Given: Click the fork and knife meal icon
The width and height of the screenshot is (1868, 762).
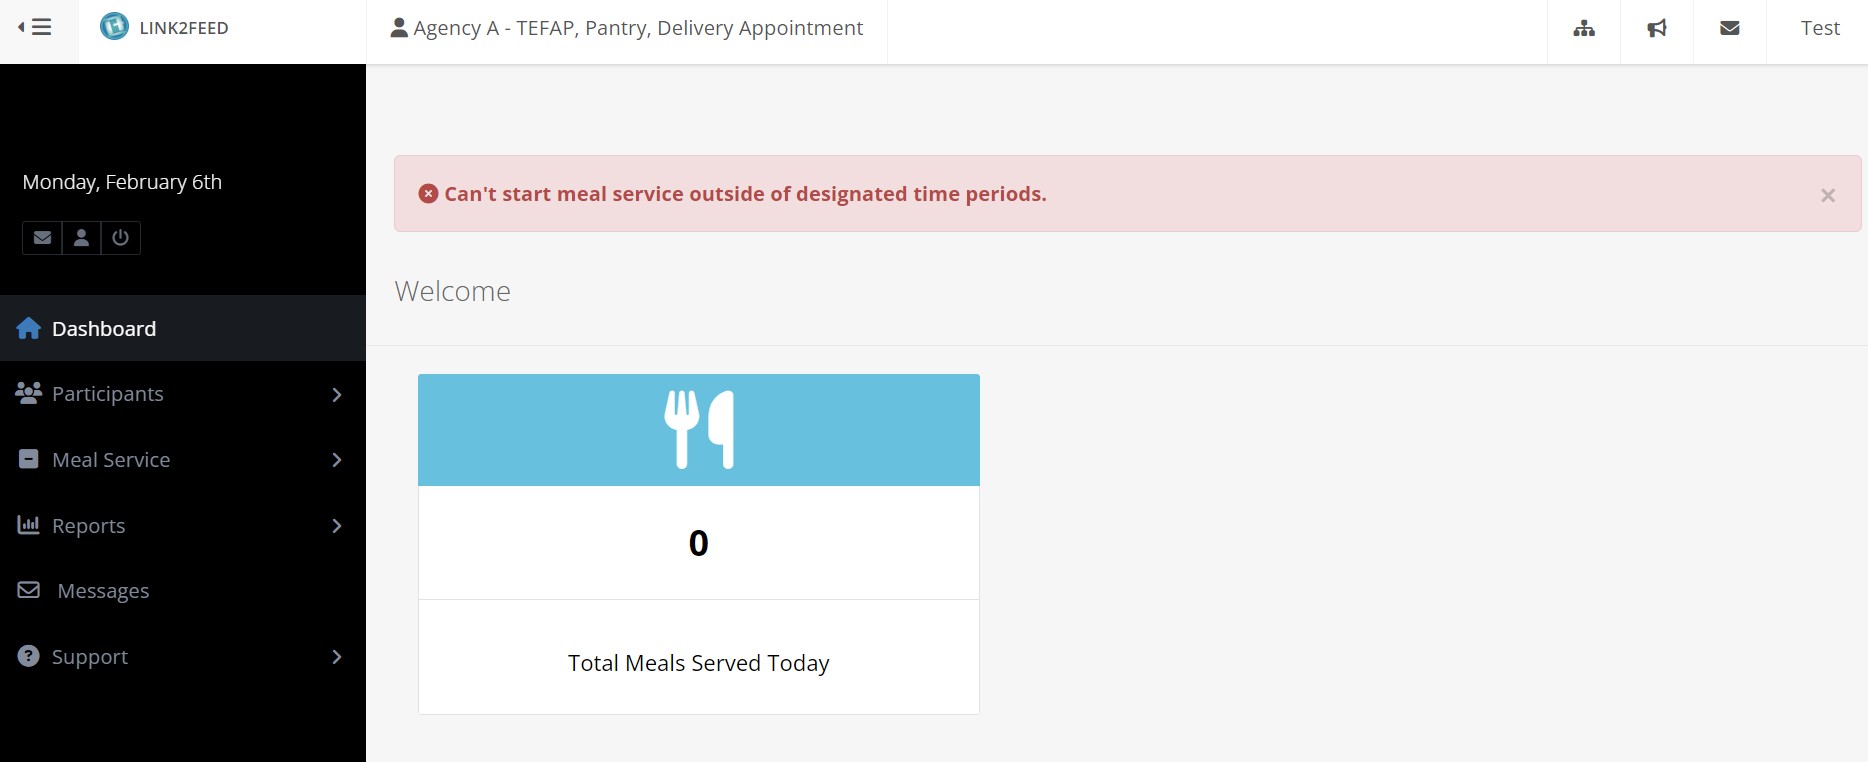Looking at the screenshot, I should coord(699,429).
